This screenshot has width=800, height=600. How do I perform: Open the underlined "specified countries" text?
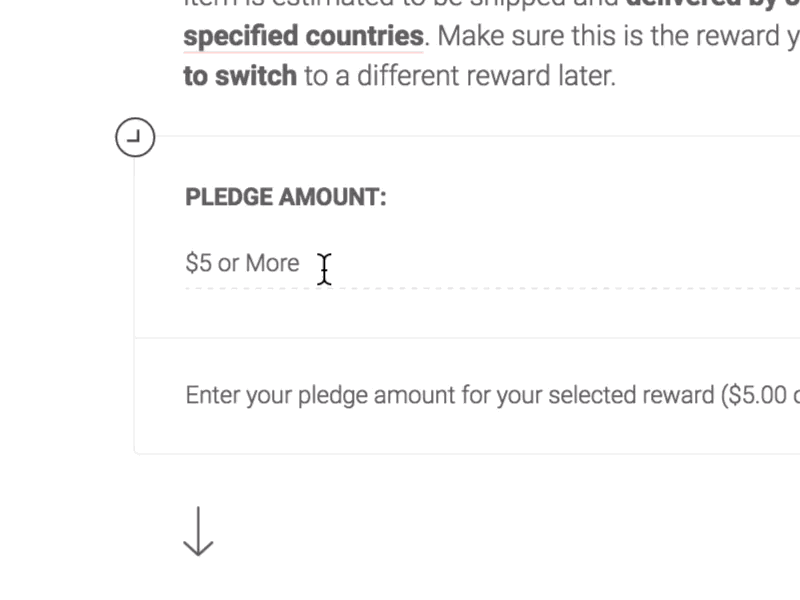click(303, 37)
